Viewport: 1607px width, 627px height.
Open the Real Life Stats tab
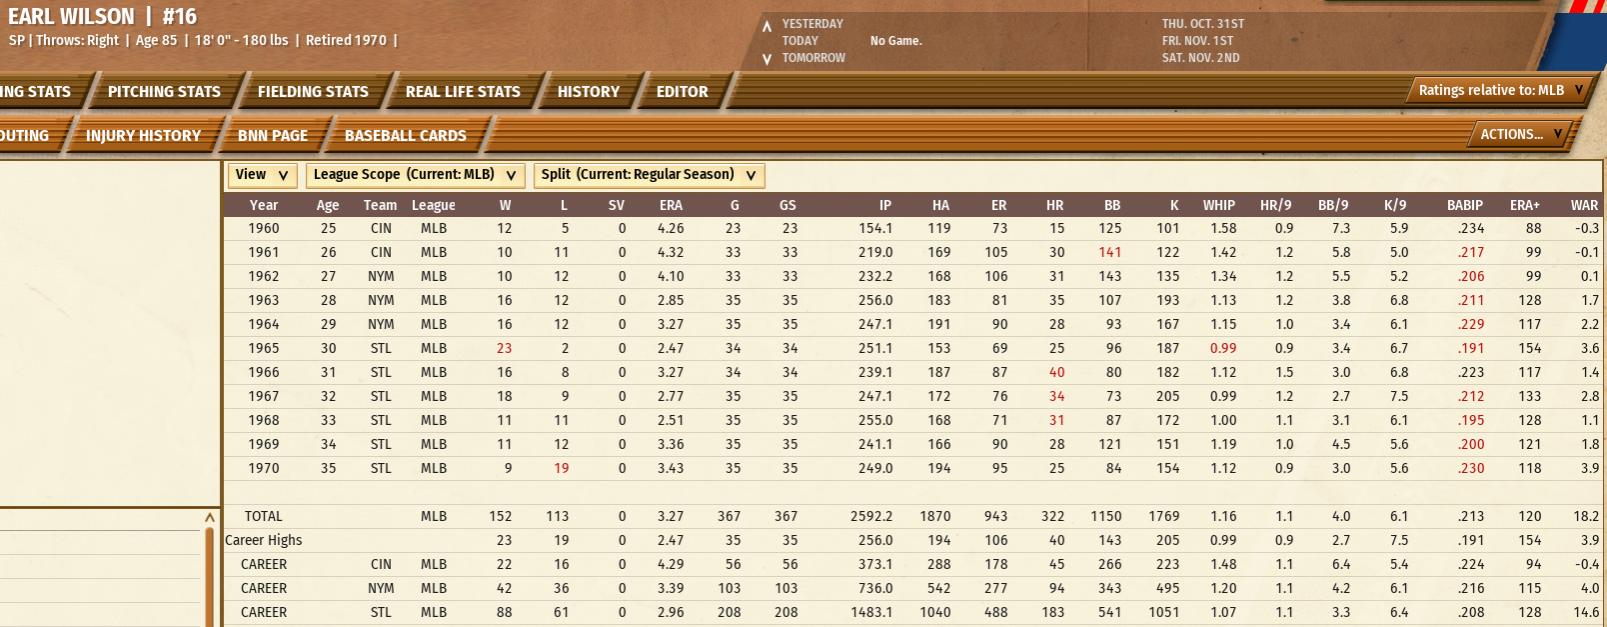click(x=463, y=92)
